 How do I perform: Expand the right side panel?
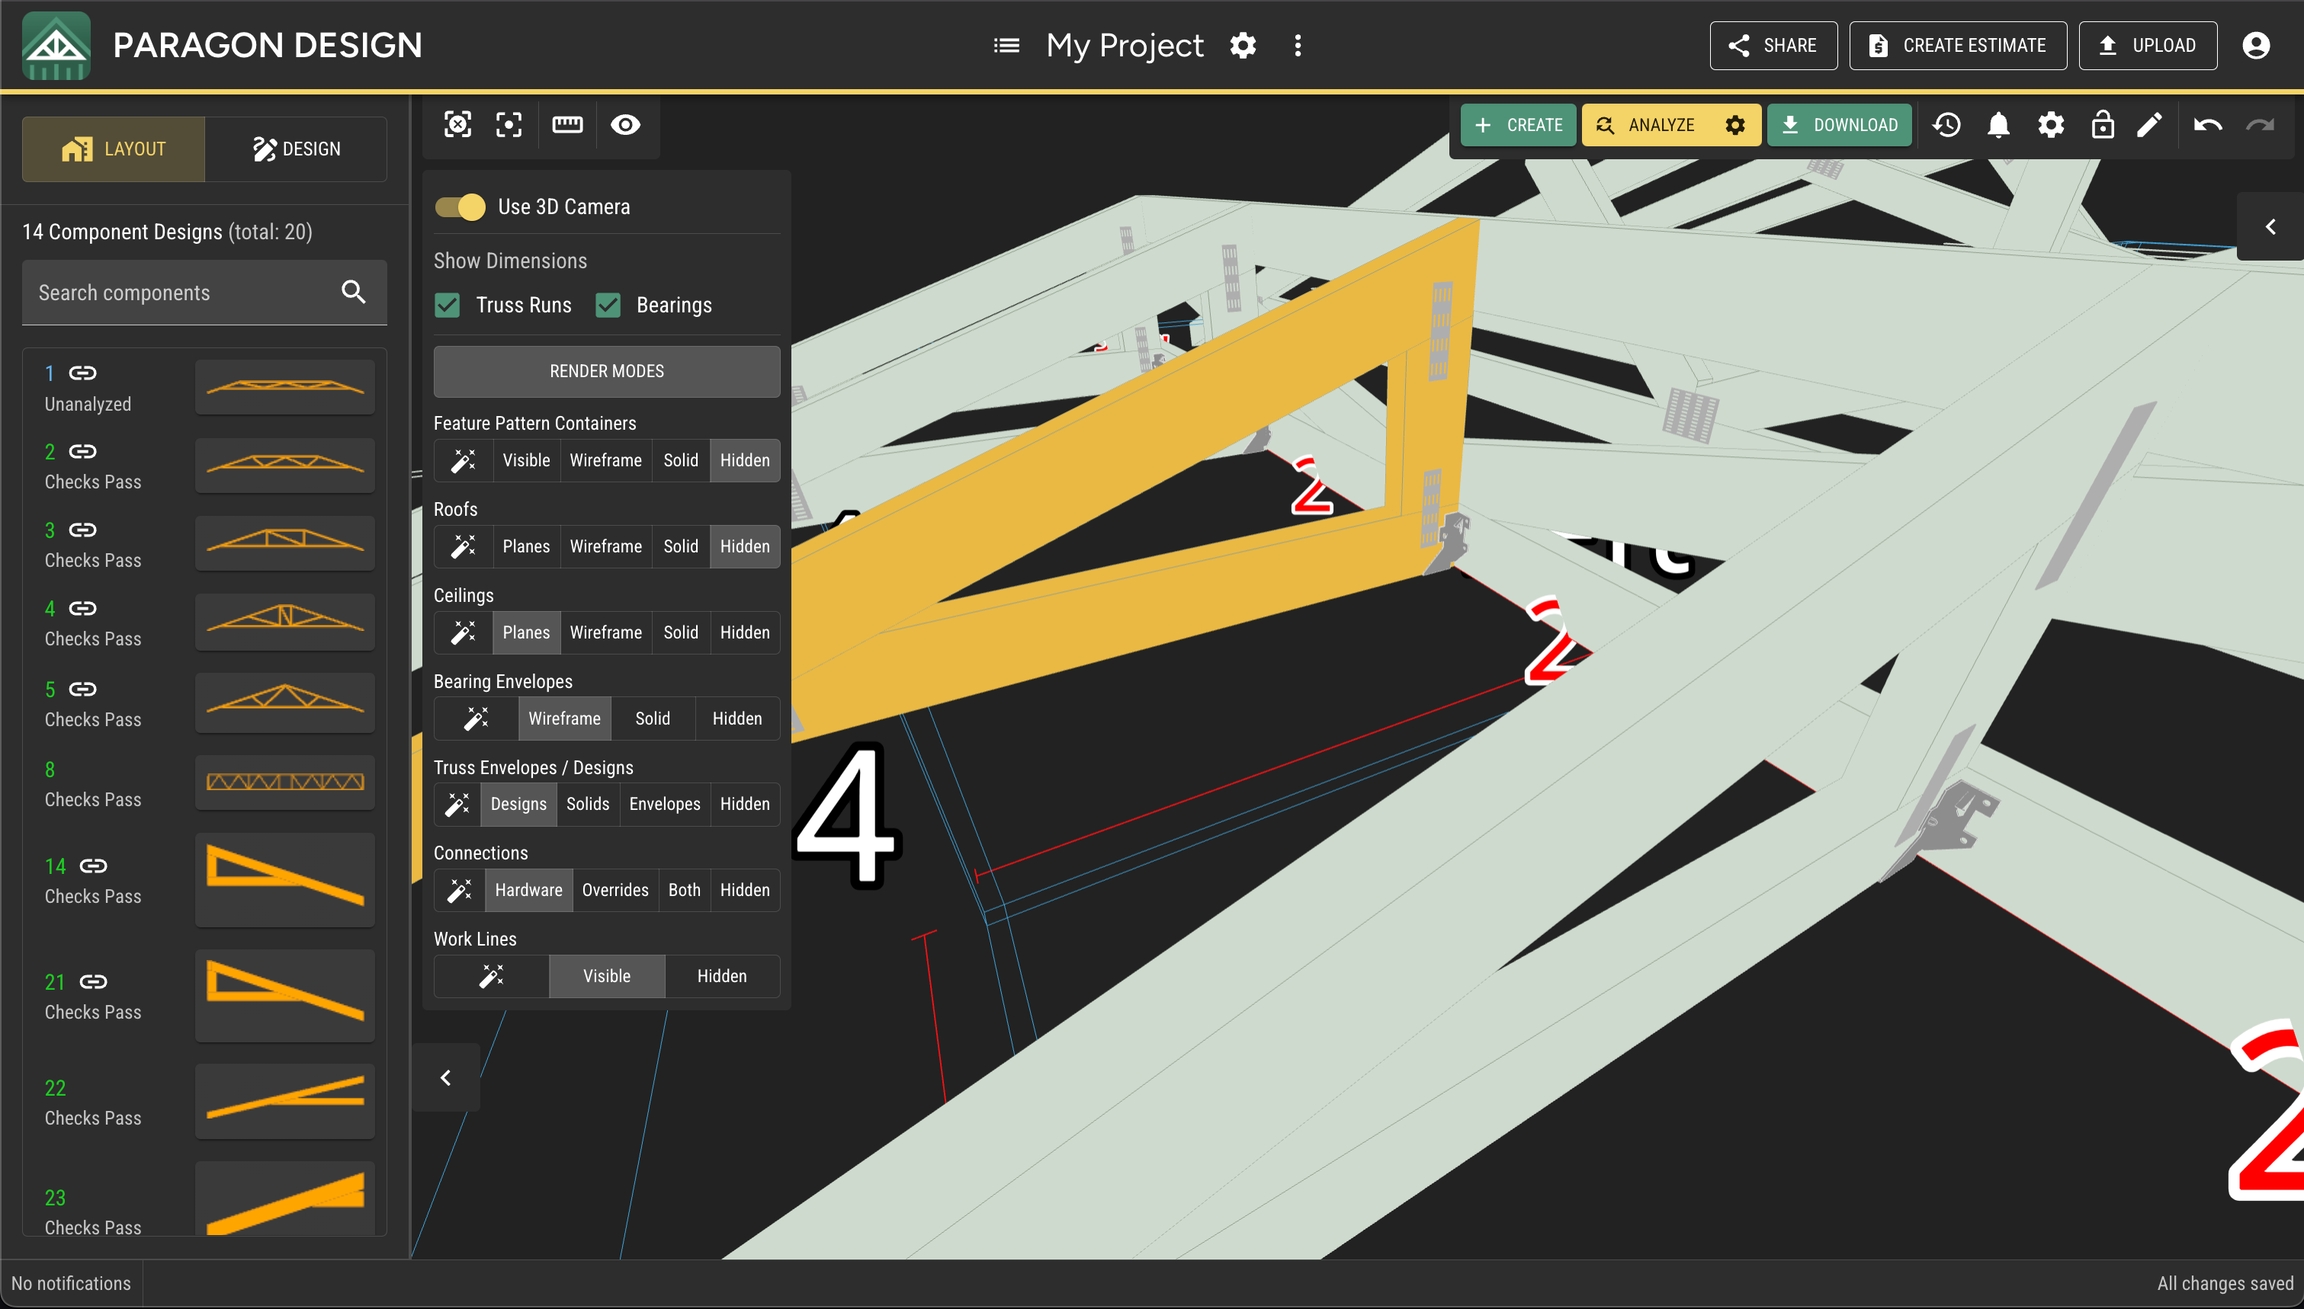[2270, 227]
